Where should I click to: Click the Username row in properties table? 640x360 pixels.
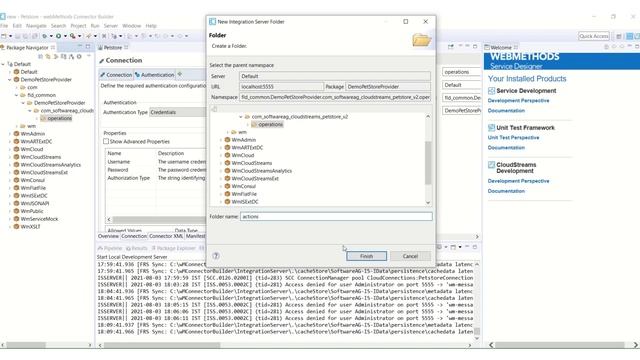155,162
